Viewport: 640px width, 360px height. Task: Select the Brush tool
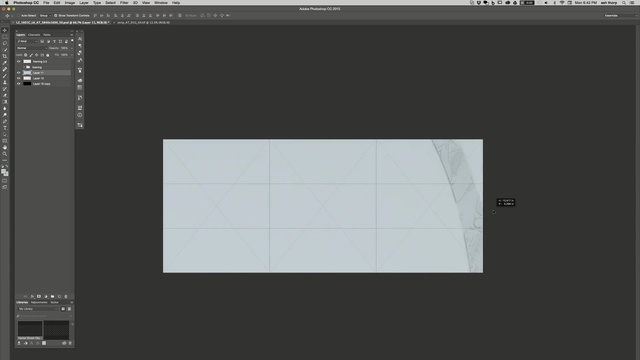(5, 76)
